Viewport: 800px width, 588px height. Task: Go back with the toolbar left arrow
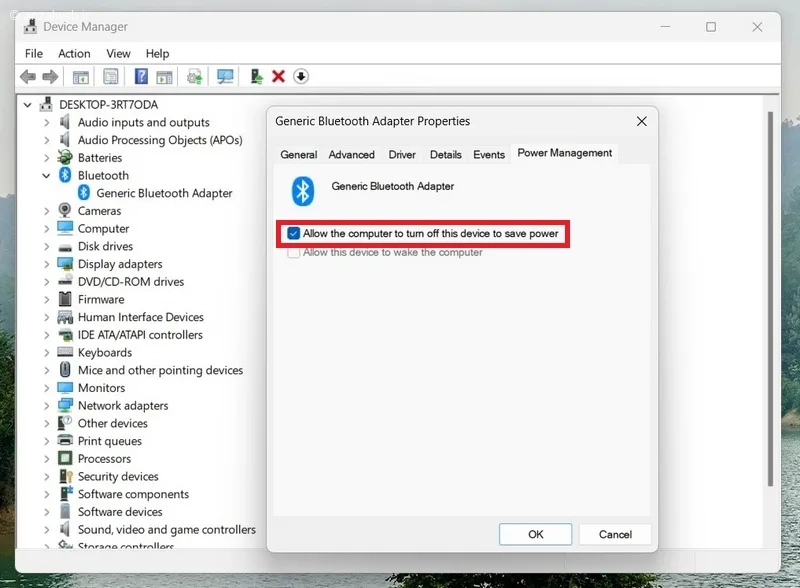[28, 77]
